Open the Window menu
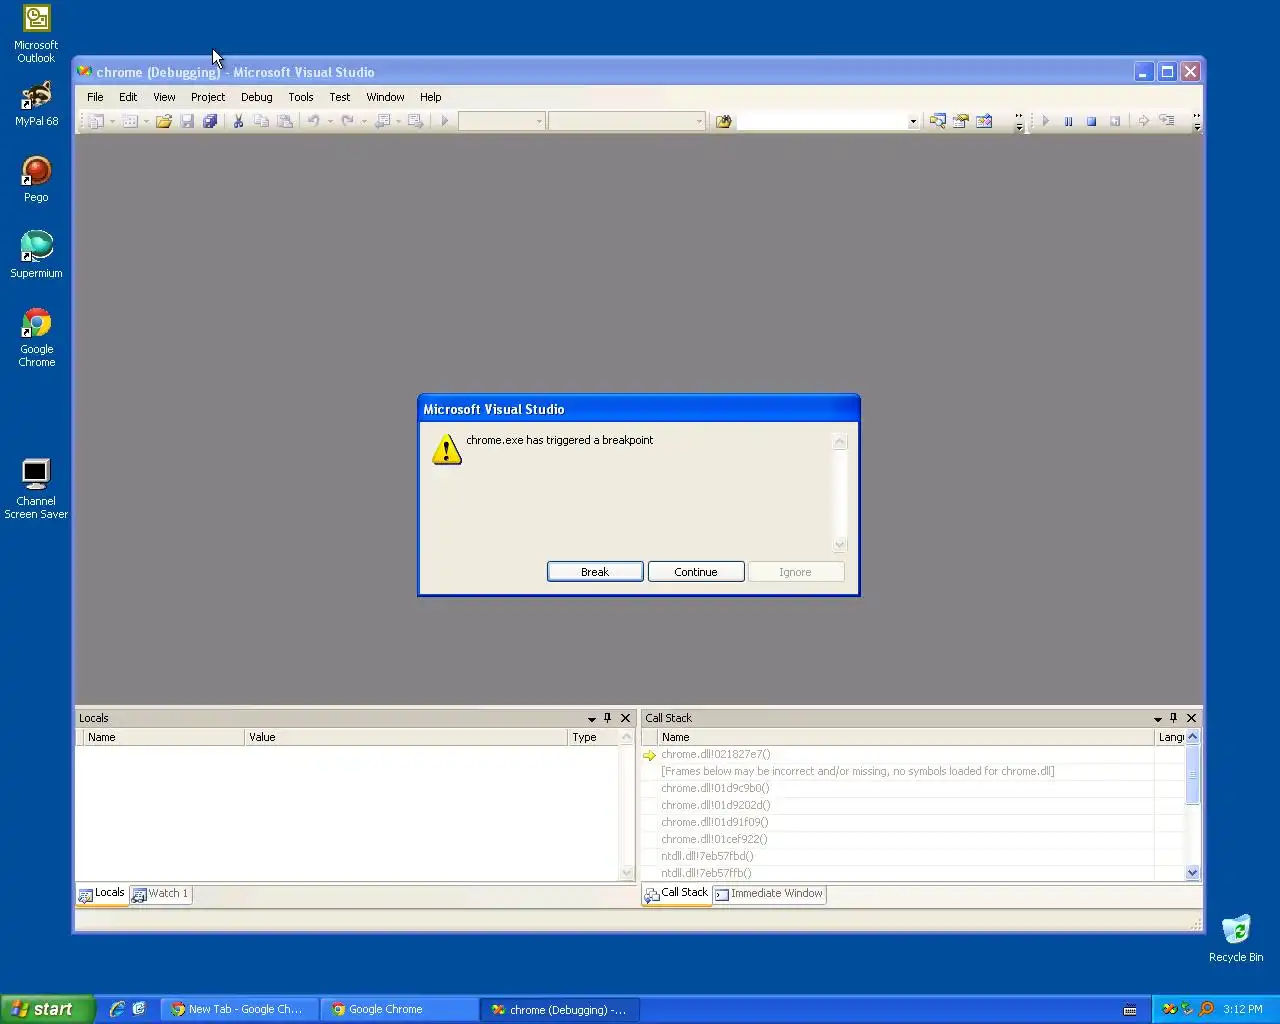 click(x=385, y=97)
